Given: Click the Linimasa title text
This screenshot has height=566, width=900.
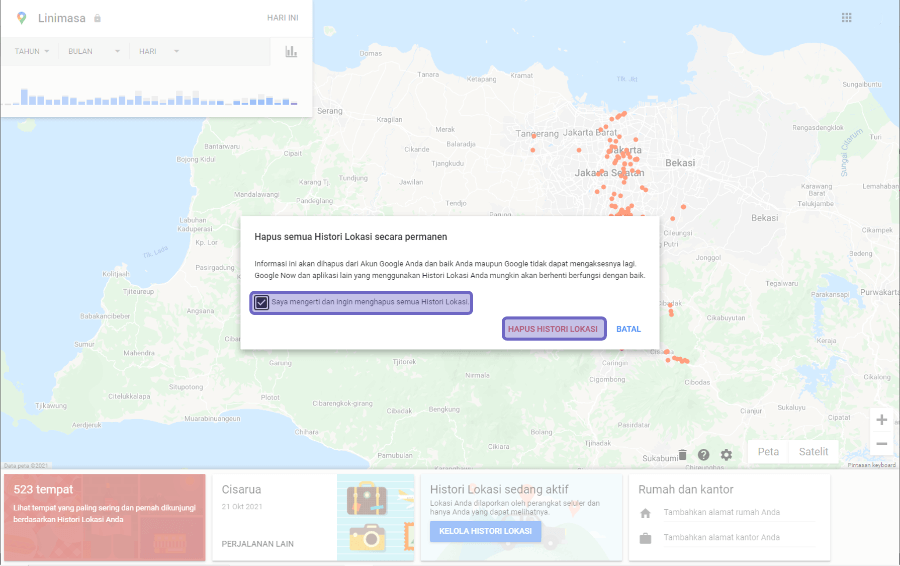Looking at the screenshot, I should click(x=61, y=18).
